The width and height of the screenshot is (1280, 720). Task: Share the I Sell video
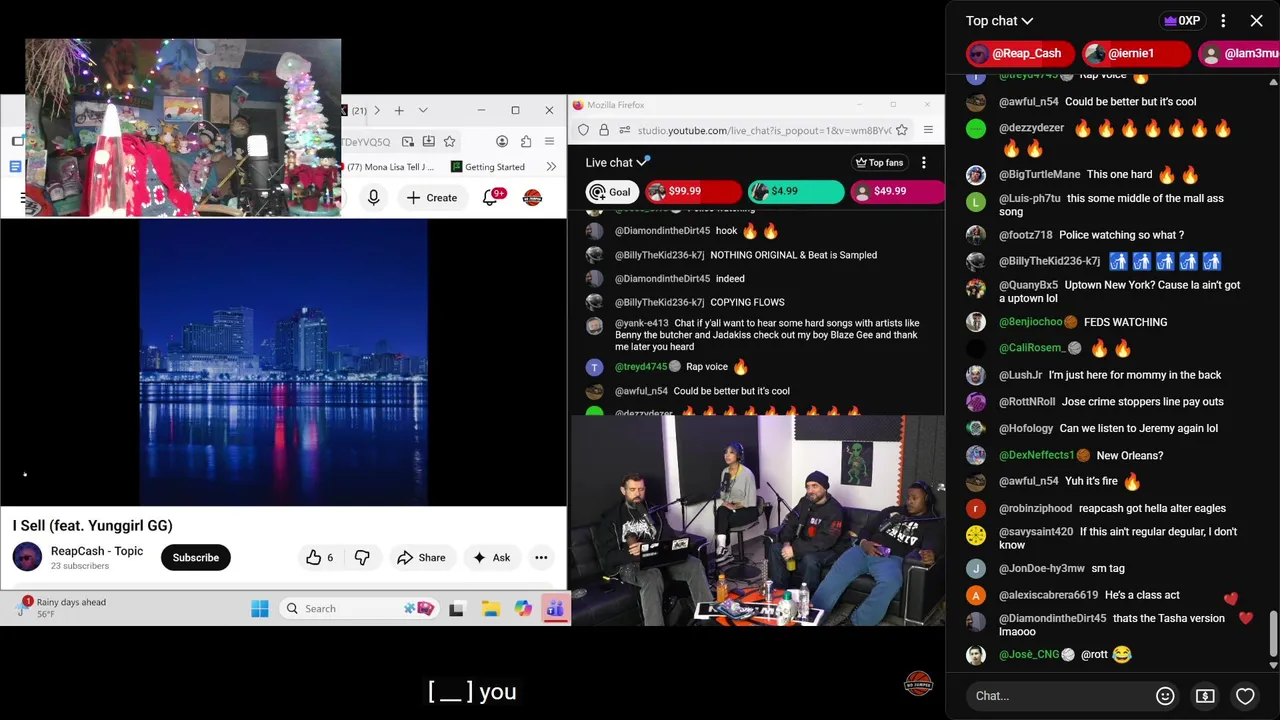(421, 558)
